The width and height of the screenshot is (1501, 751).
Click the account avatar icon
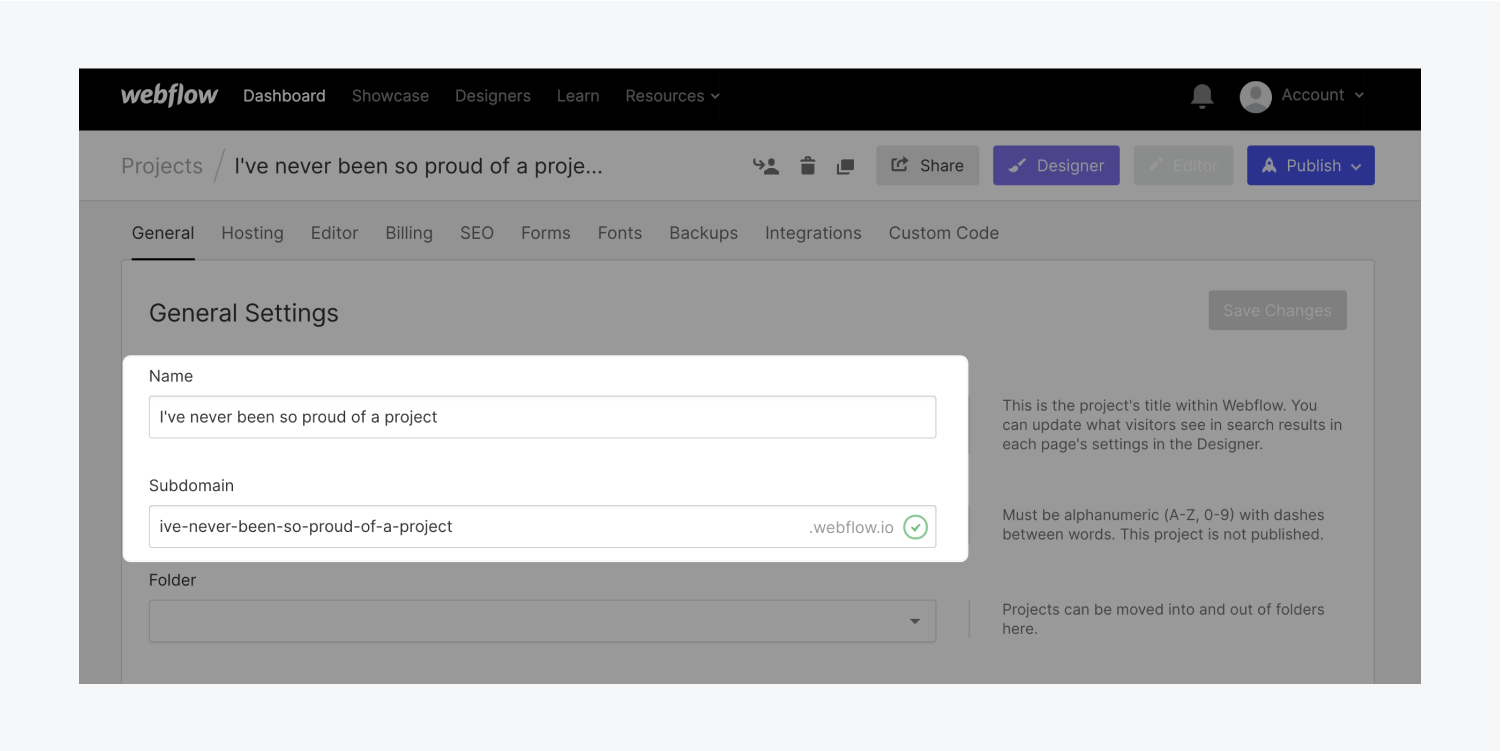pyautogui.click(x=1255, y=96)
